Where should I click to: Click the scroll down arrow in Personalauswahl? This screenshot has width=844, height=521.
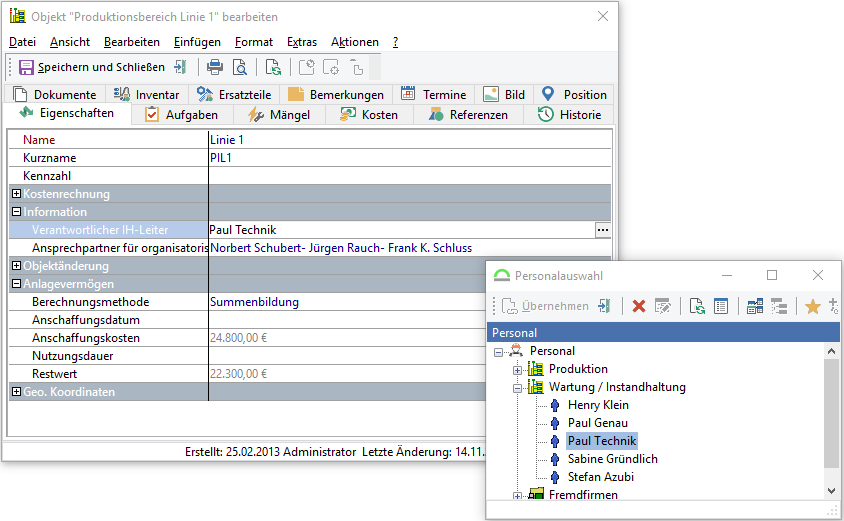tap(831, 491)
